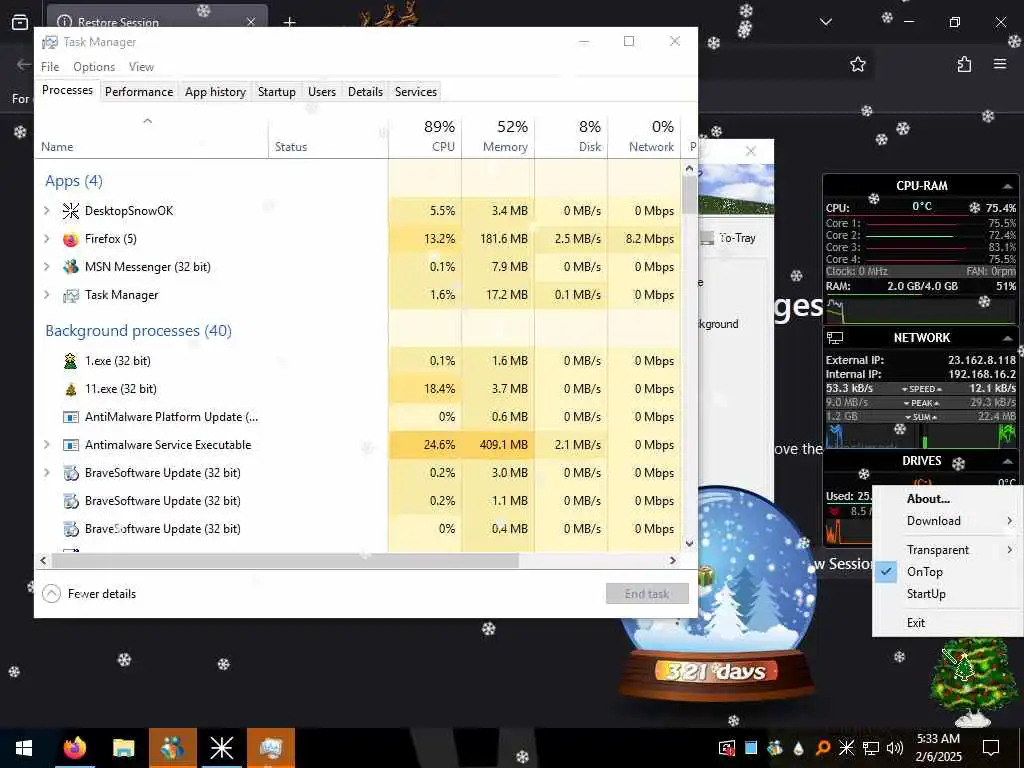Screen dimensions: 1024x768
Task: Switch to the Users tab
Action: click(322, 92)
